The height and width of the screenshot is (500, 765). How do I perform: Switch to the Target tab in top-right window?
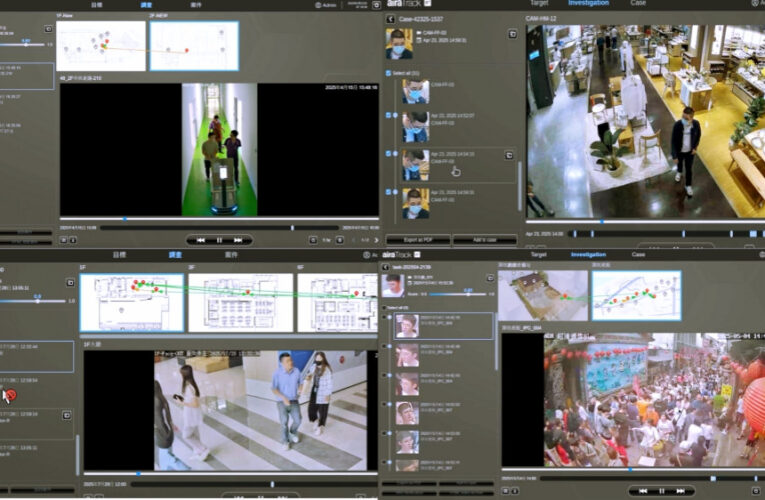(x=538, y=4)
